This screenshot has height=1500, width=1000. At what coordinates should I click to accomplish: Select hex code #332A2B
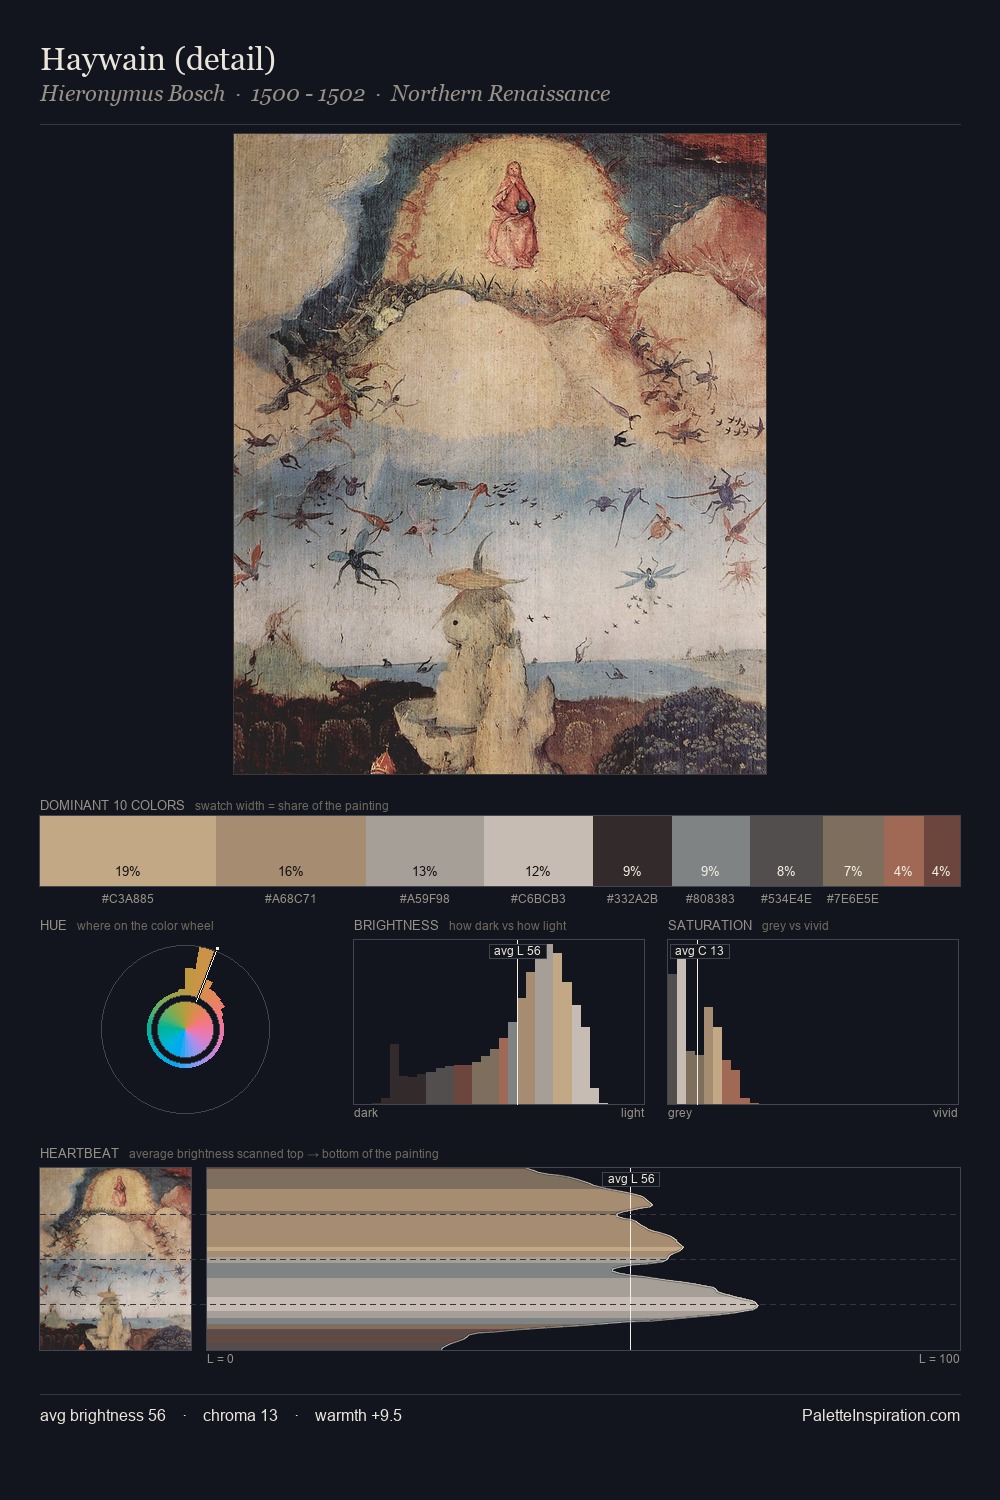pyautogui.click(x=632, y=899)
